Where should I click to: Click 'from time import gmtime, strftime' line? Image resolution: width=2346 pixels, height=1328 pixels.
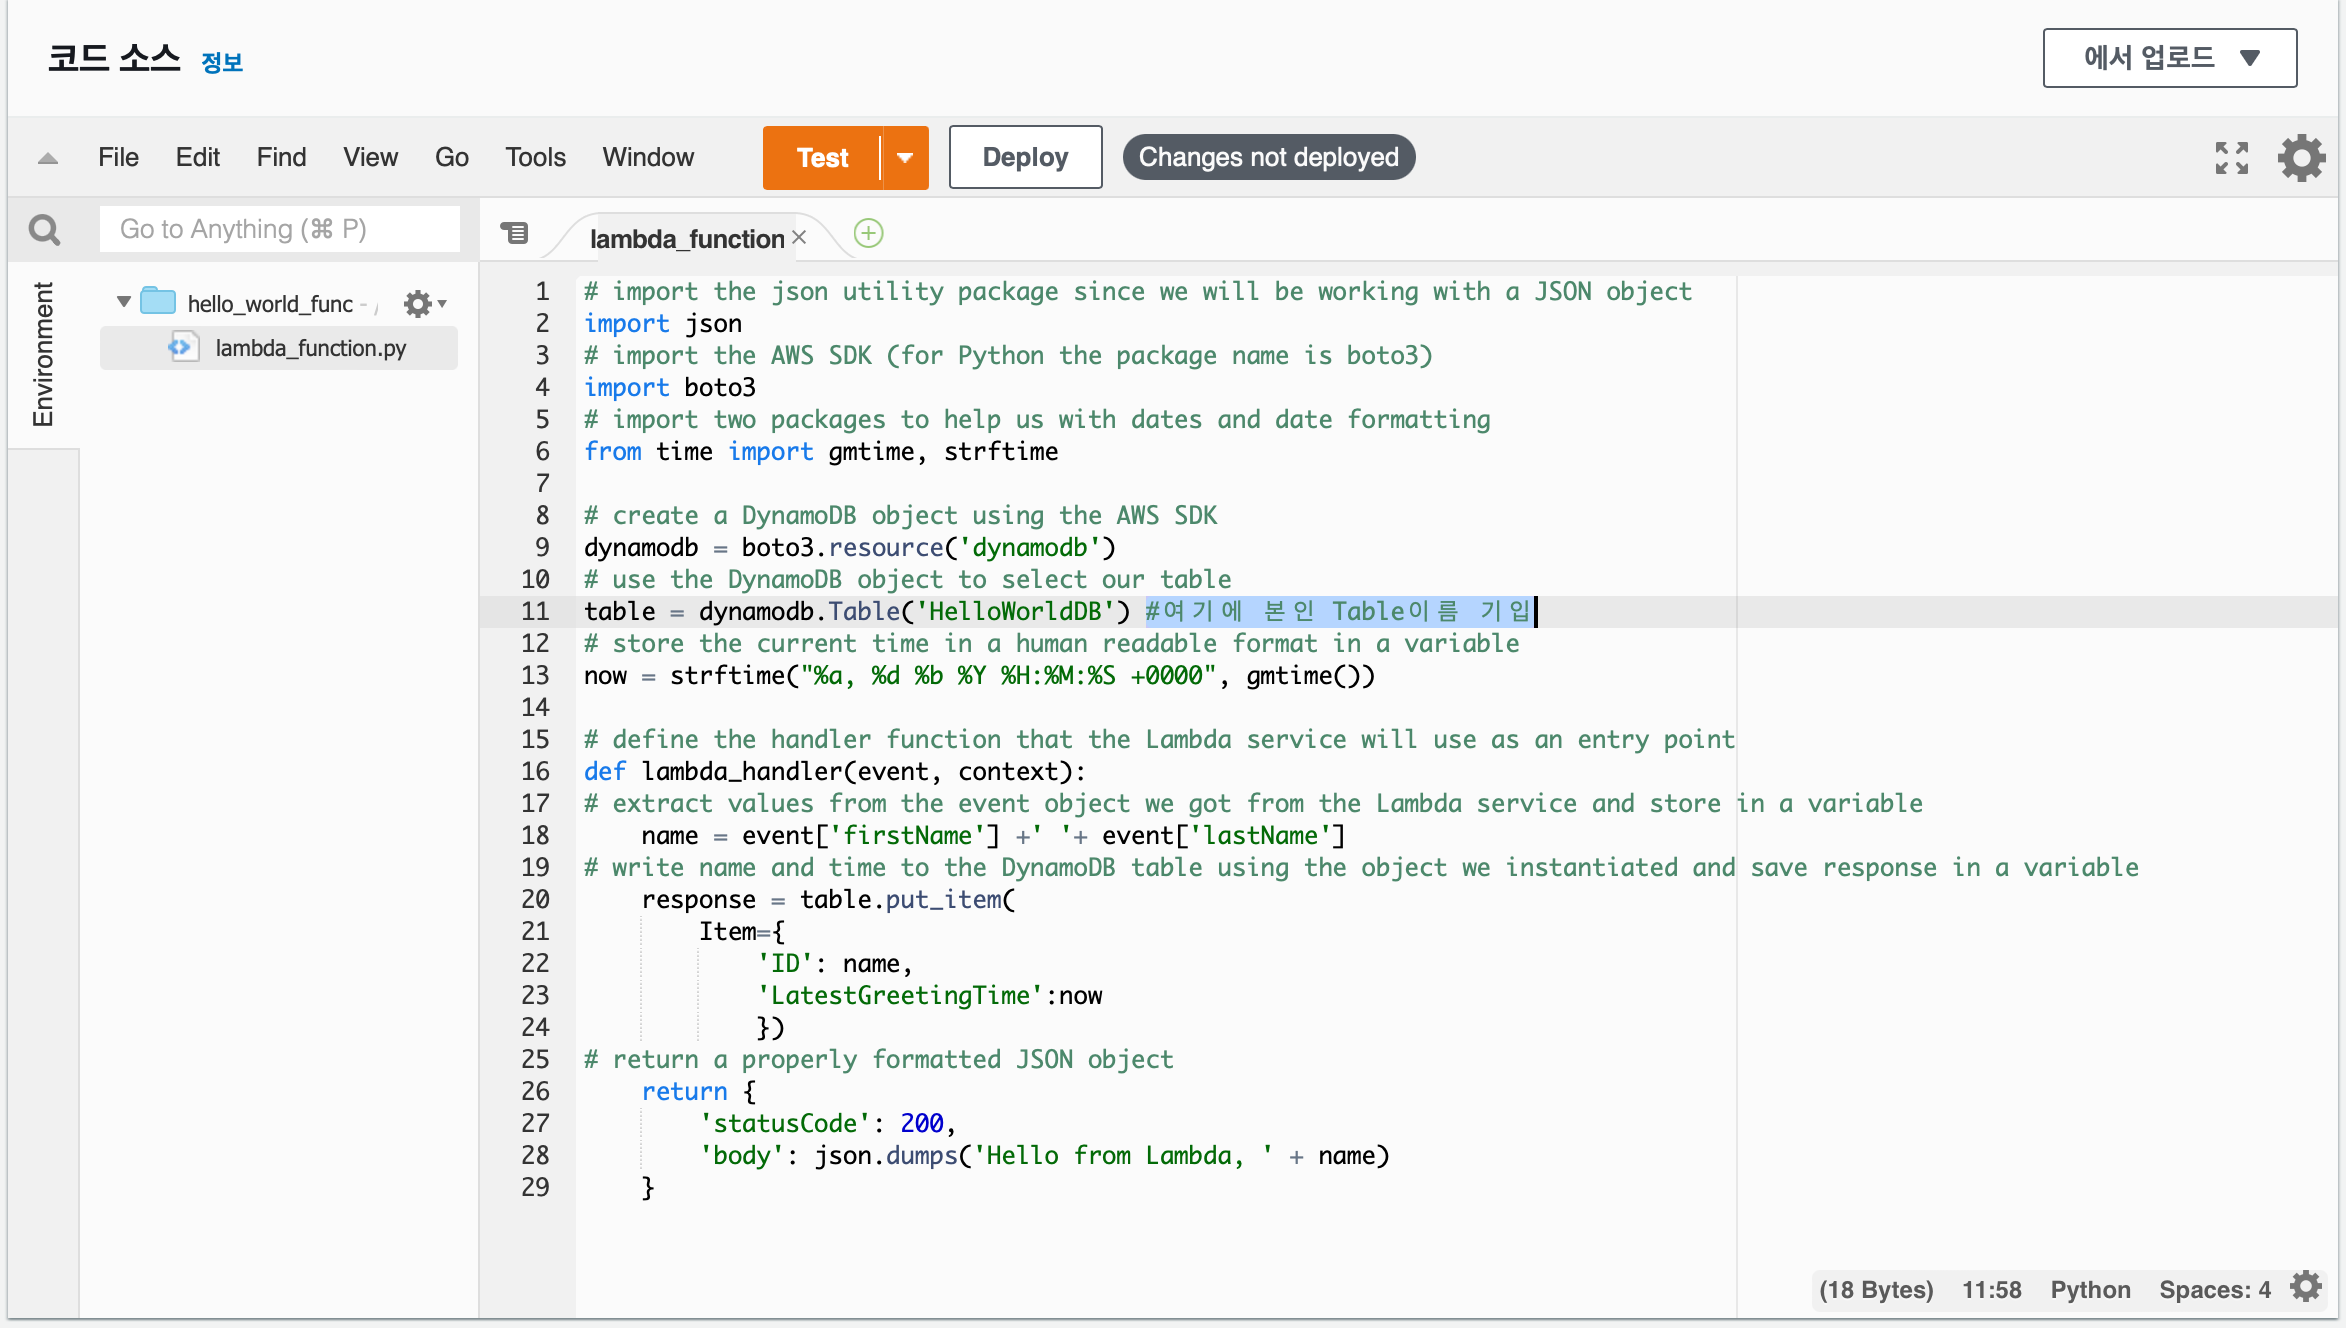pos(821,451)
